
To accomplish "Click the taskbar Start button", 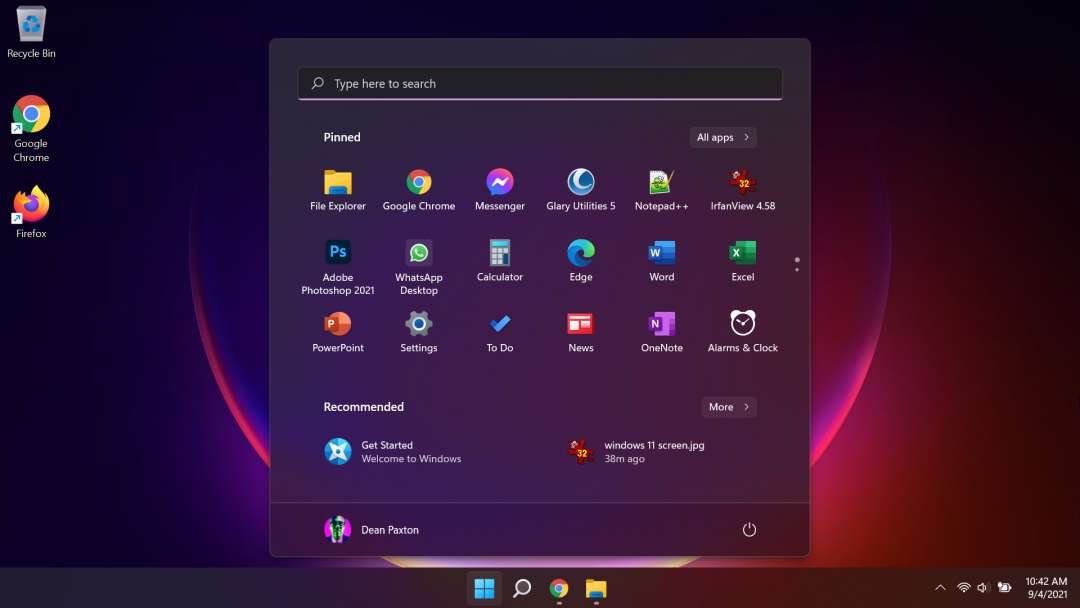I will tap(484, 588).
